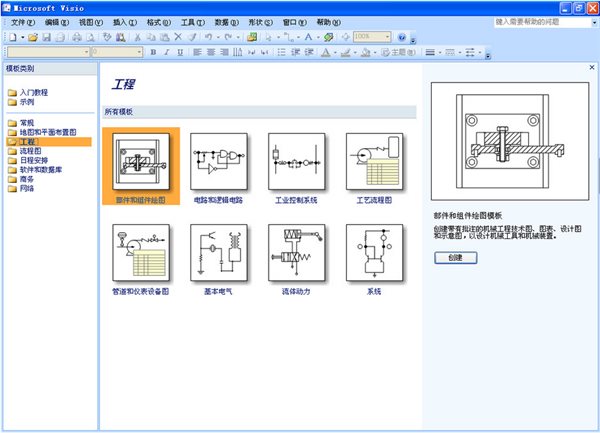Image resolution: width=600 pixels, height=433 pixels.
Task: Open the Undo history dropdown arrow
Action: click(218, 37)
